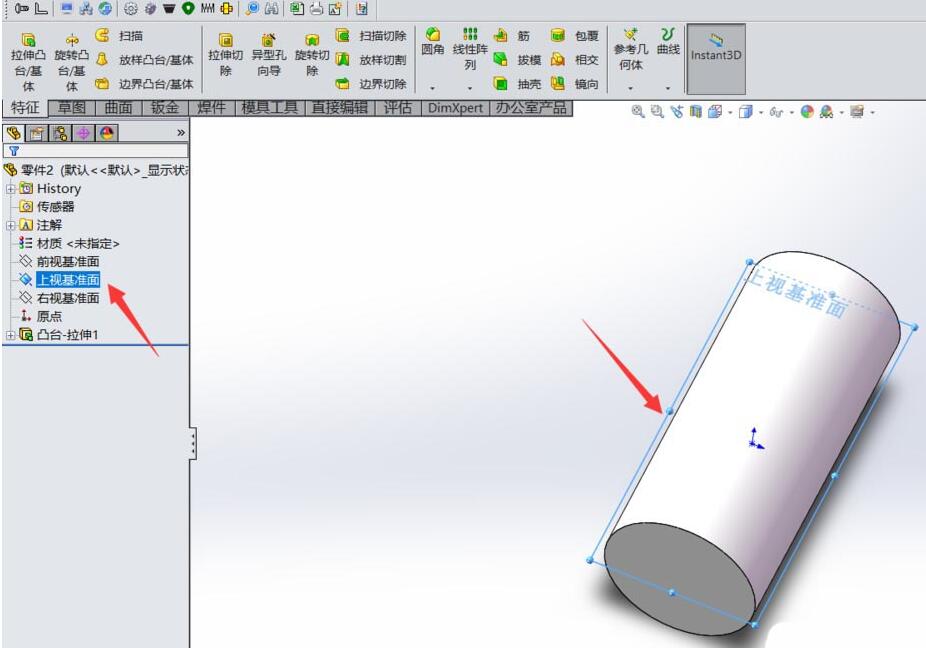Open the ConfigurationManager panel tab
The image size is (926, 648).
click(x=60, y=133)
